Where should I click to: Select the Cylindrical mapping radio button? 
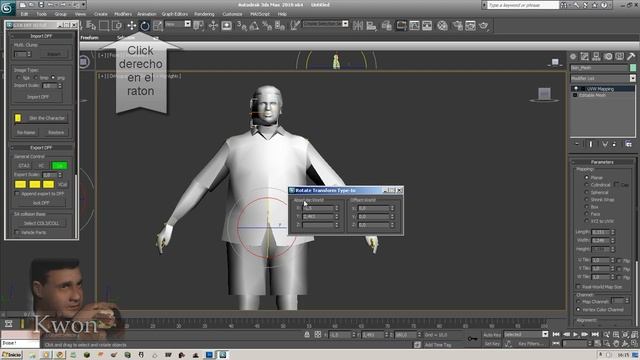point(587,185)
